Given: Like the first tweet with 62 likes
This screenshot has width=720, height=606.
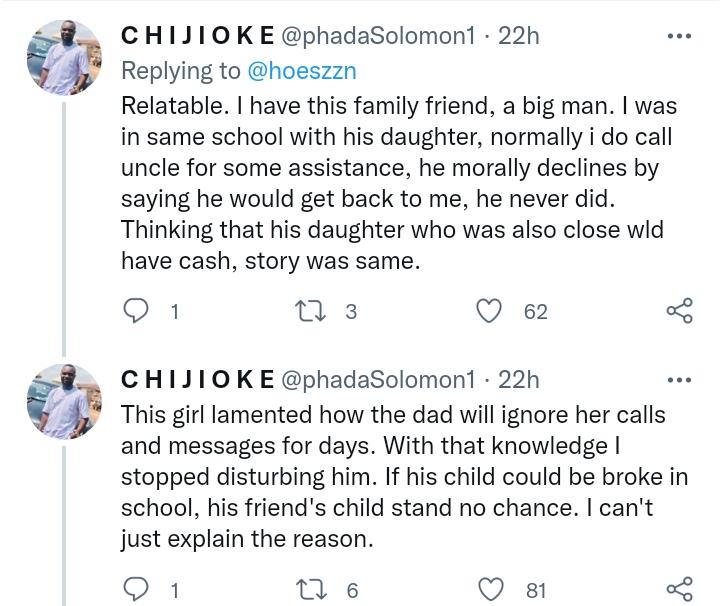Looking at the screenshot, I should coord(489,311).
